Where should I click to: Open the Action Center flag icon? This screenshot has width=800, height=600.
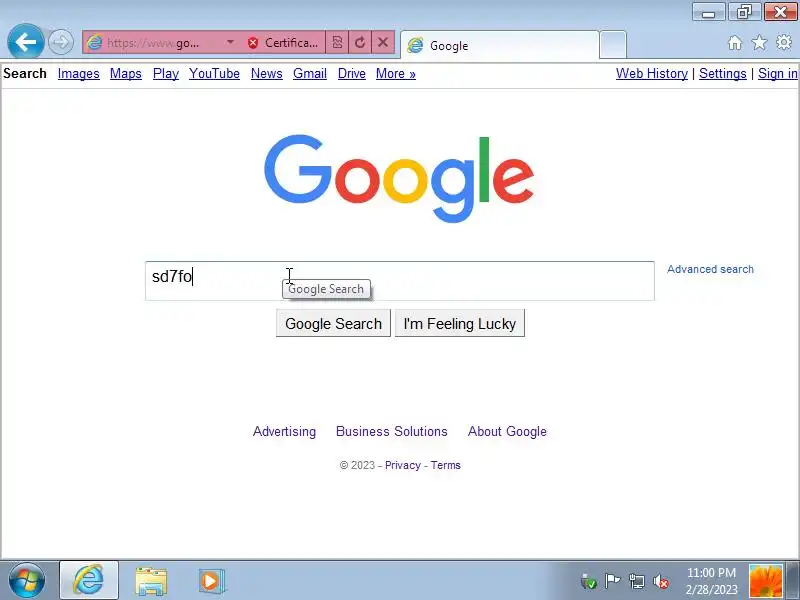612,580
